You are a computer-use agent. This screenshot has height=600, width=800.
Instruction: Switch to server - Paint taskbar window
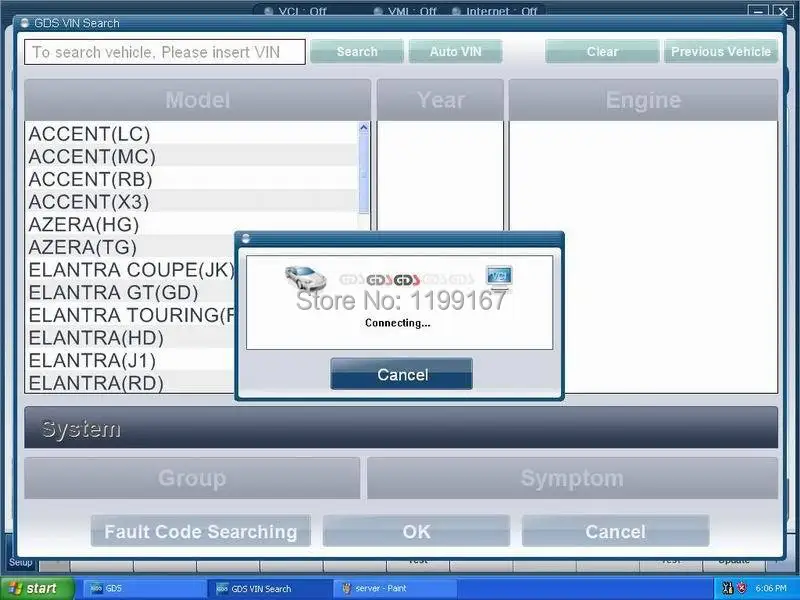click(395, 588)
